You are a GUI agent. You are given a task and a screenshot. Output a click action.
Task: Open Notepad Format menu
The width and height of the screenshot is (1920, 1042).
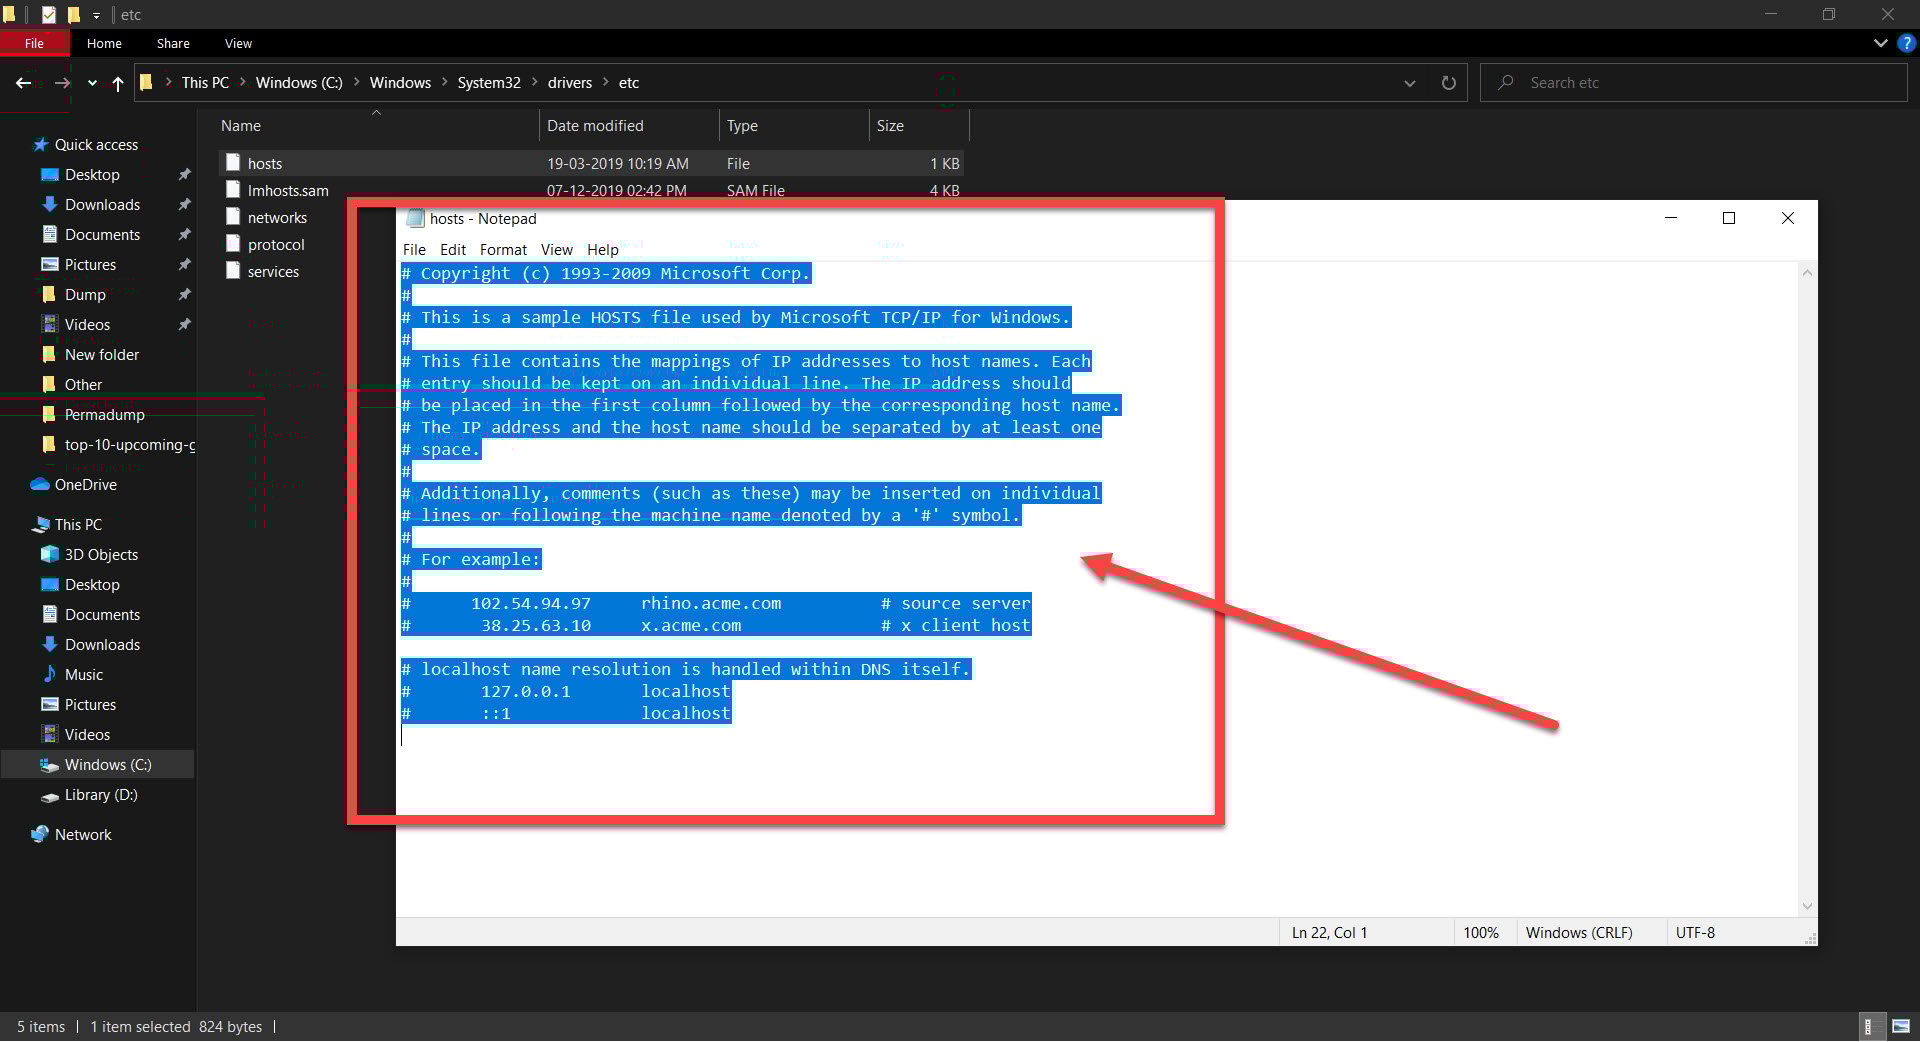click(503, 250)
